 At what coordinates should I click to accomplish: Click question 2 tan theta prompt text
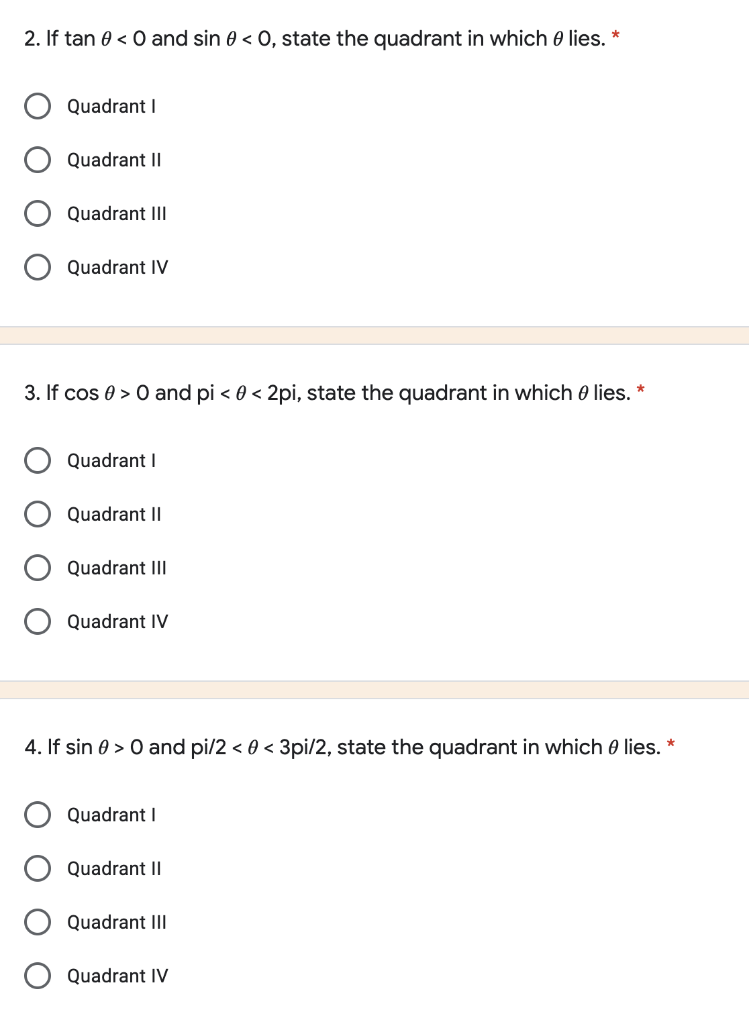pyautogui.click(x=315, y=39)
